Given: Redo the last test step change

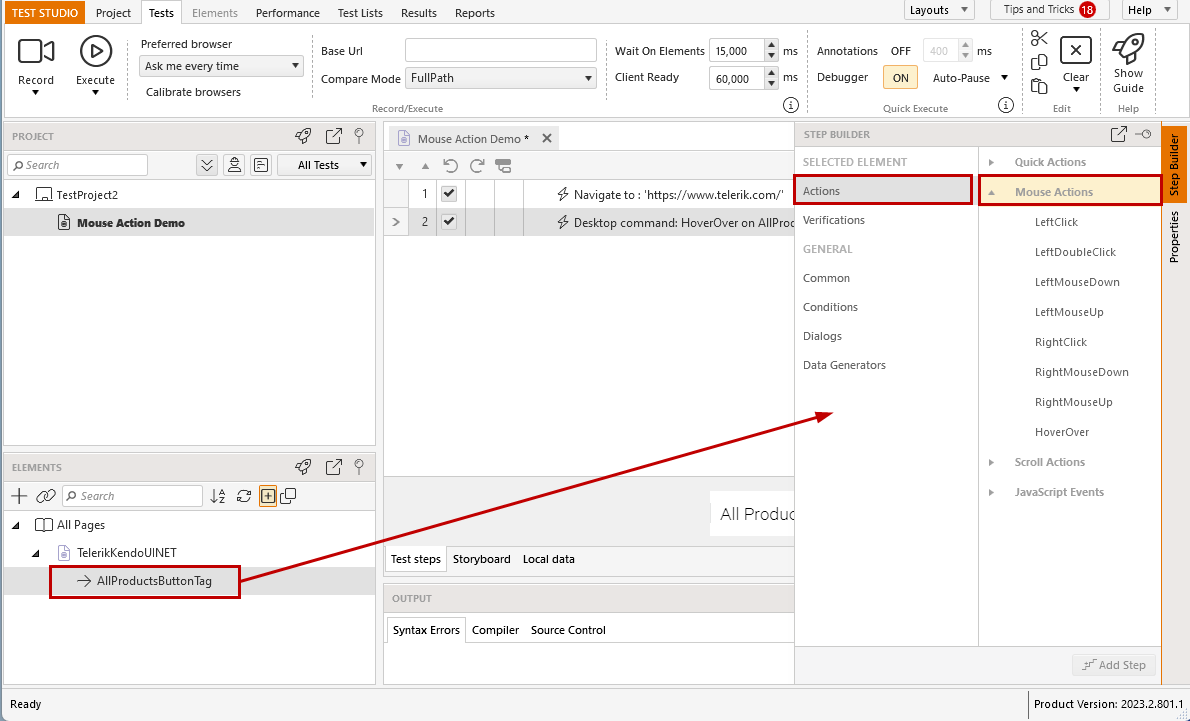Looking at the screenshot, I should pos(477,165).
